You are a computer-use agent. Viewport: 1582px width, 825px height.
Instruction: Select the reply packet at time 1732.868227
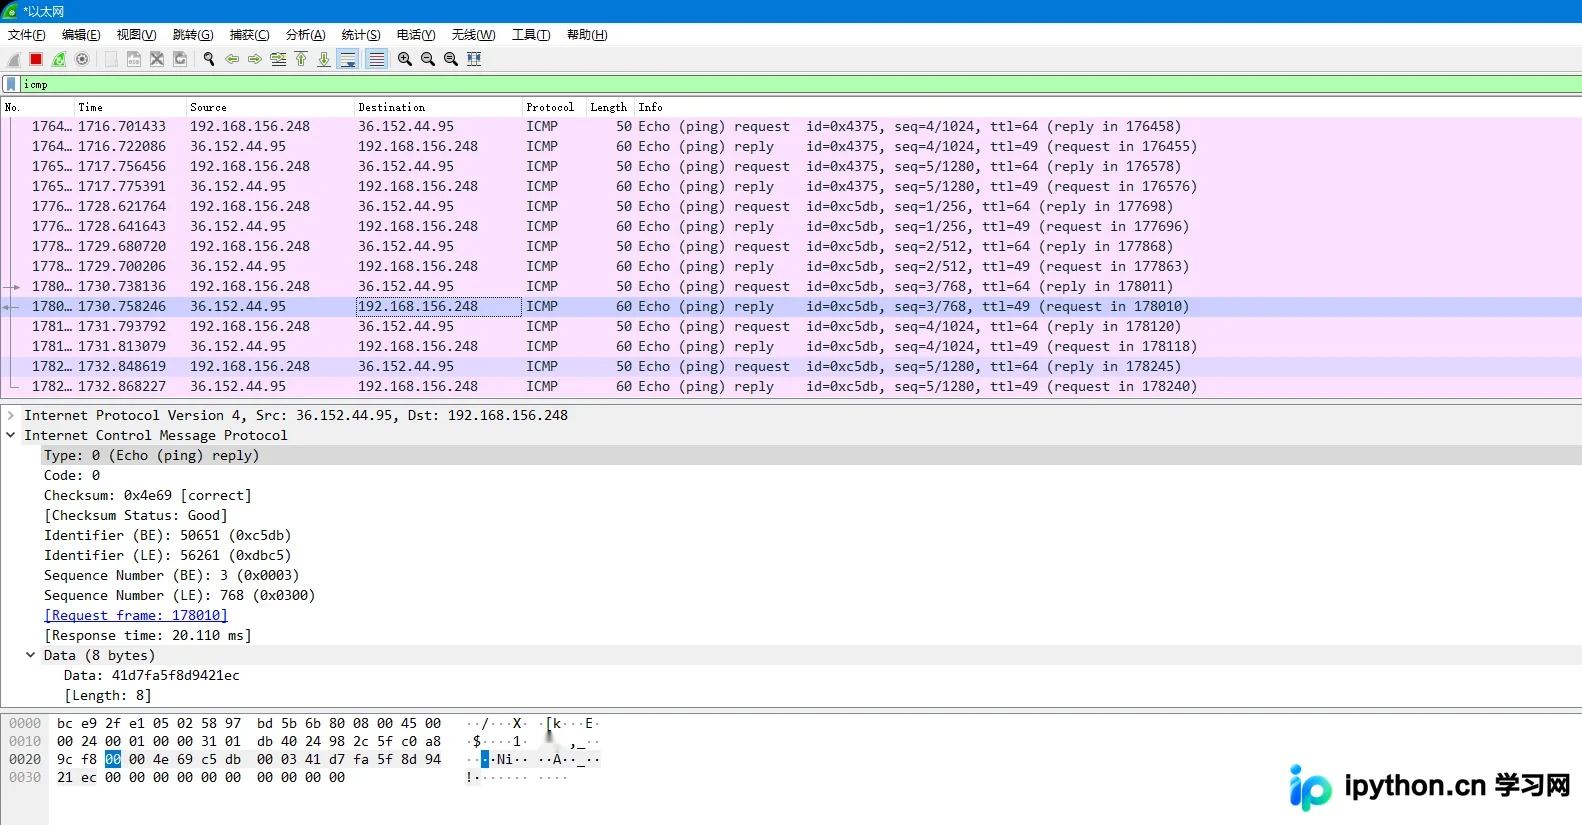[791, 386]
